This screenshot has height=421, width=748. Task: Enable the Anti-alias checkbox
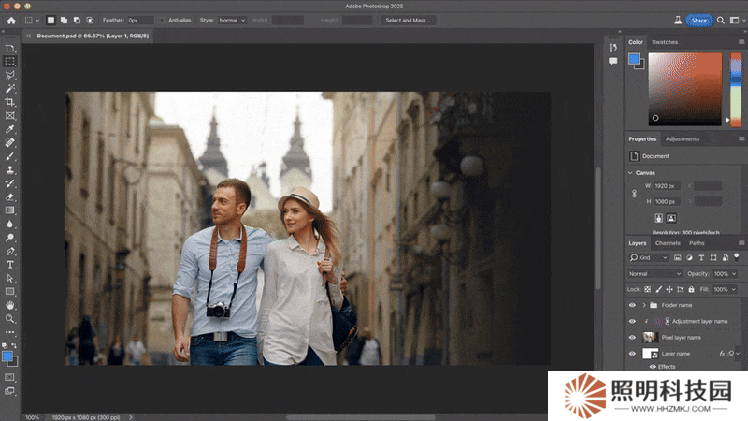(163, 20)
